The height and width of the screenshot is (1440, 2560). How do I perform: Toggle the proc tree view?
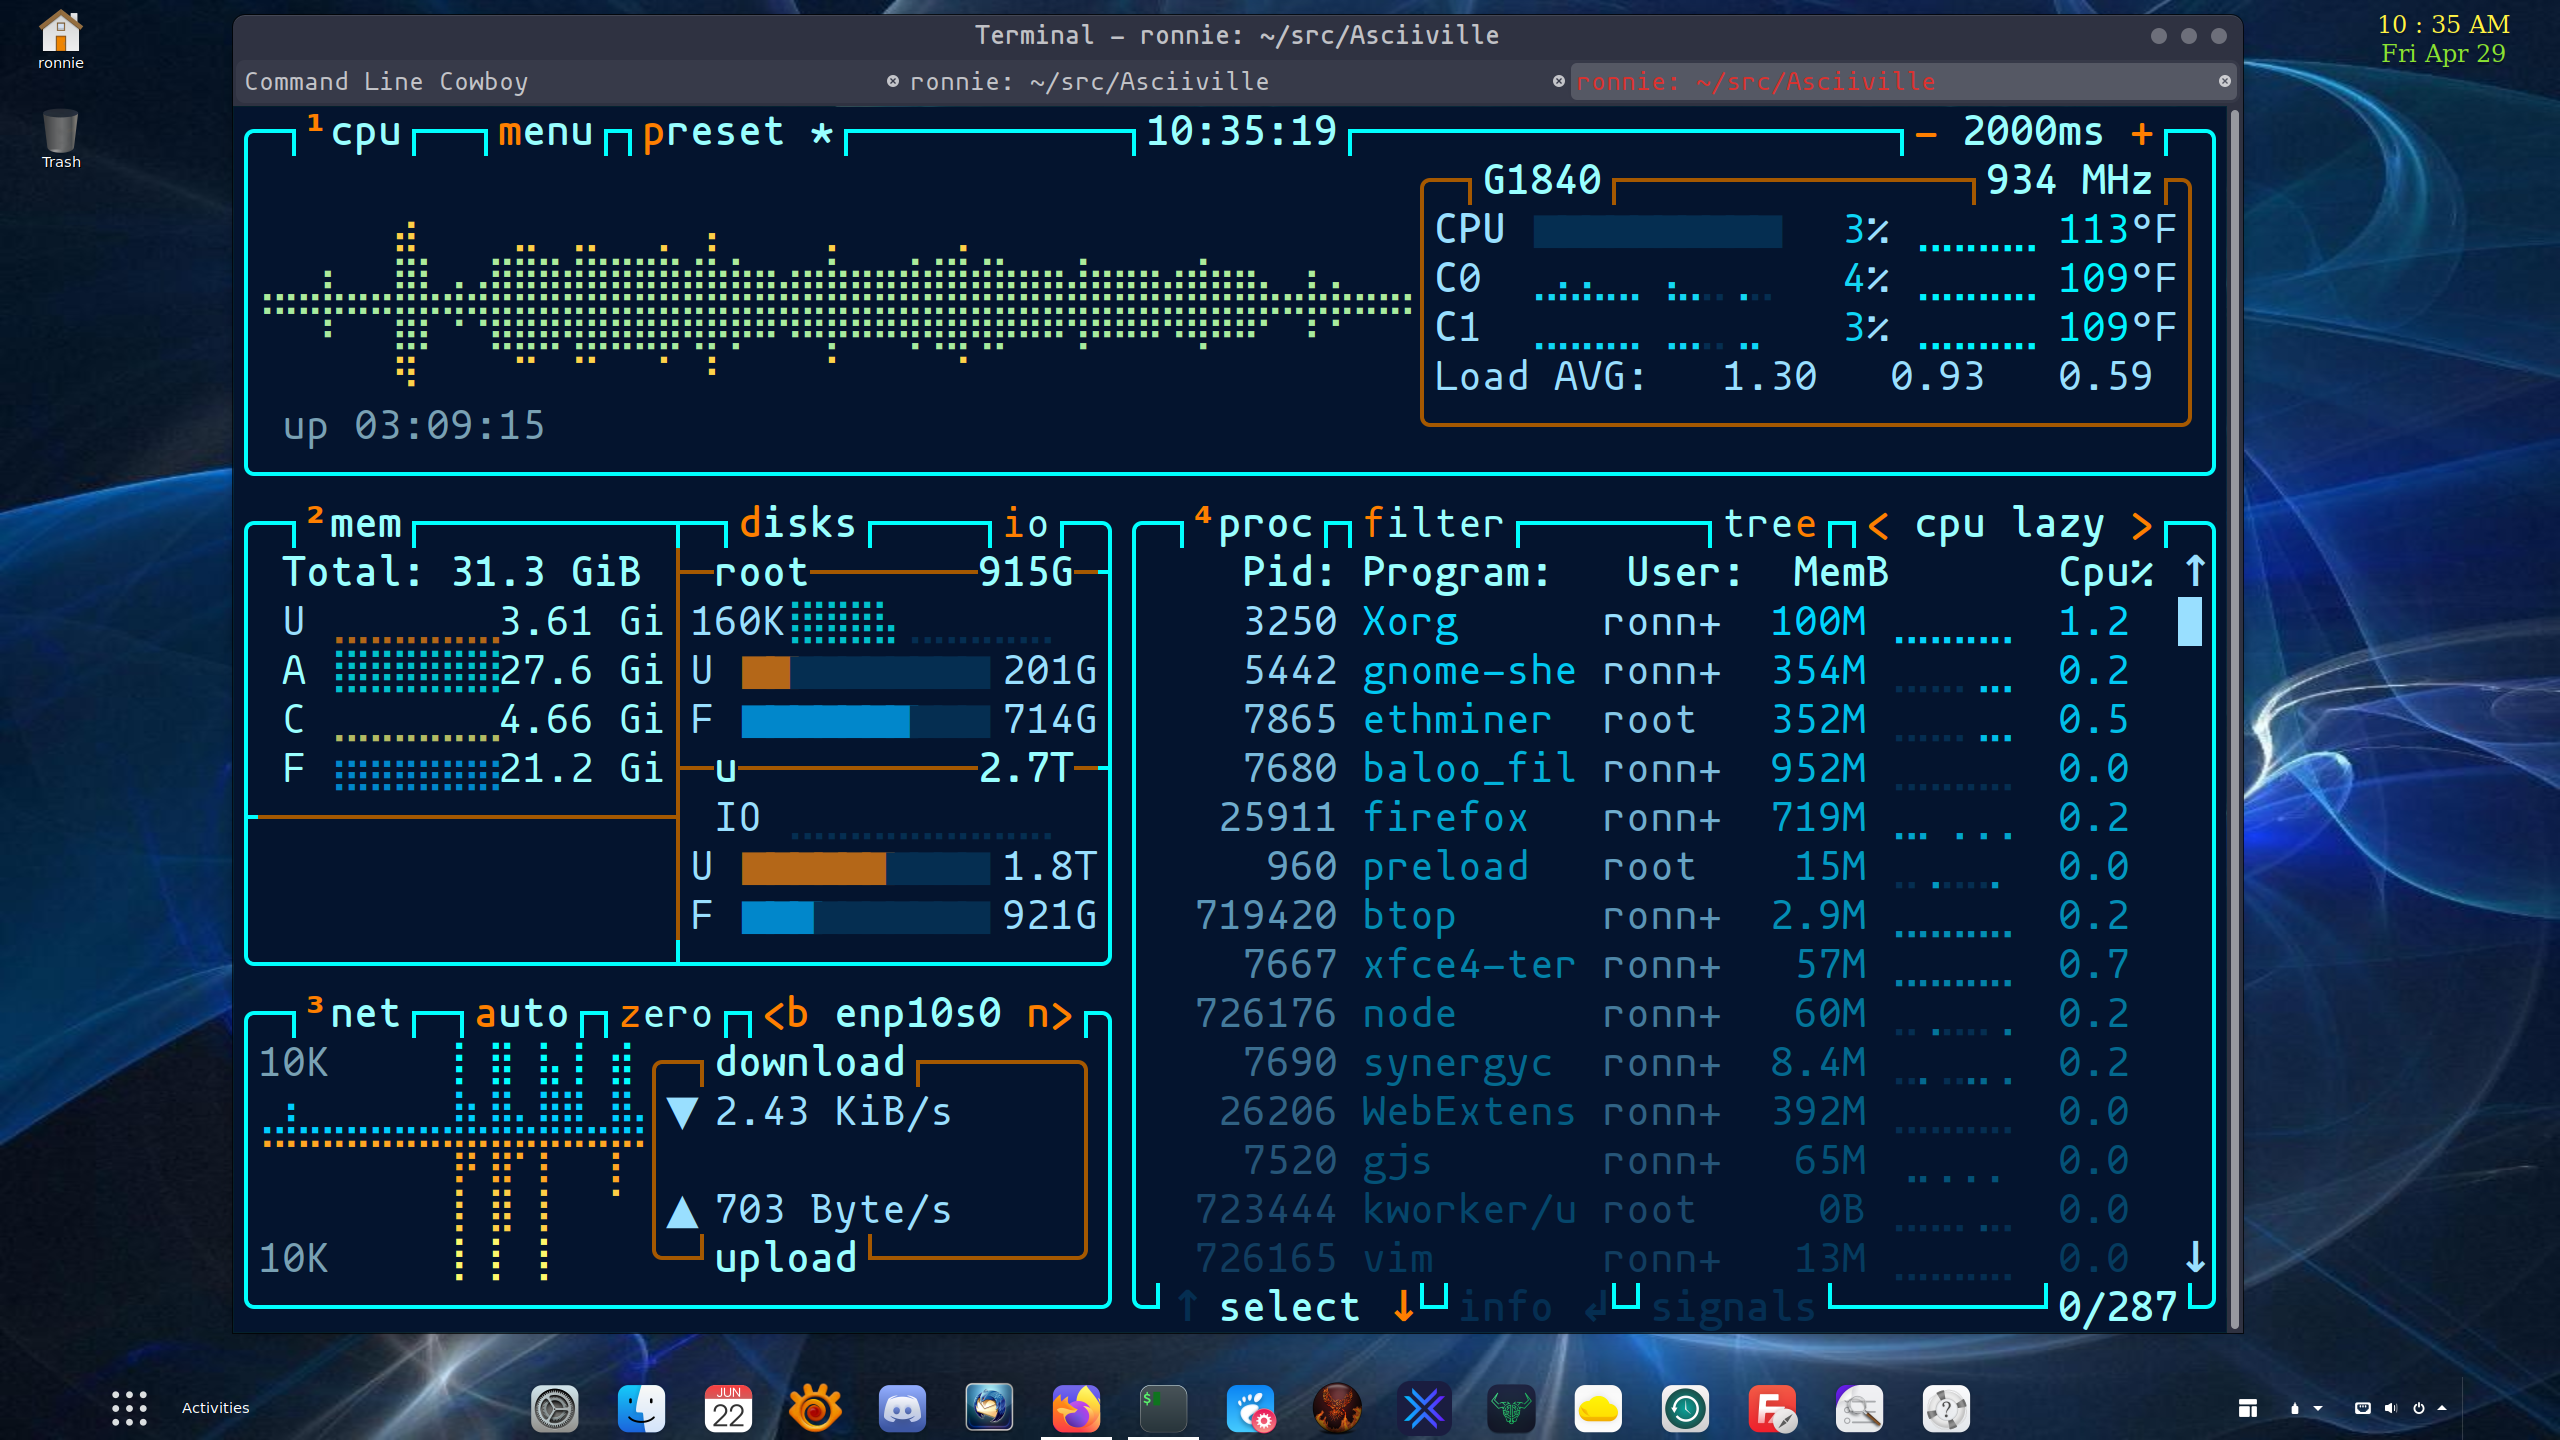(1768, 524)
